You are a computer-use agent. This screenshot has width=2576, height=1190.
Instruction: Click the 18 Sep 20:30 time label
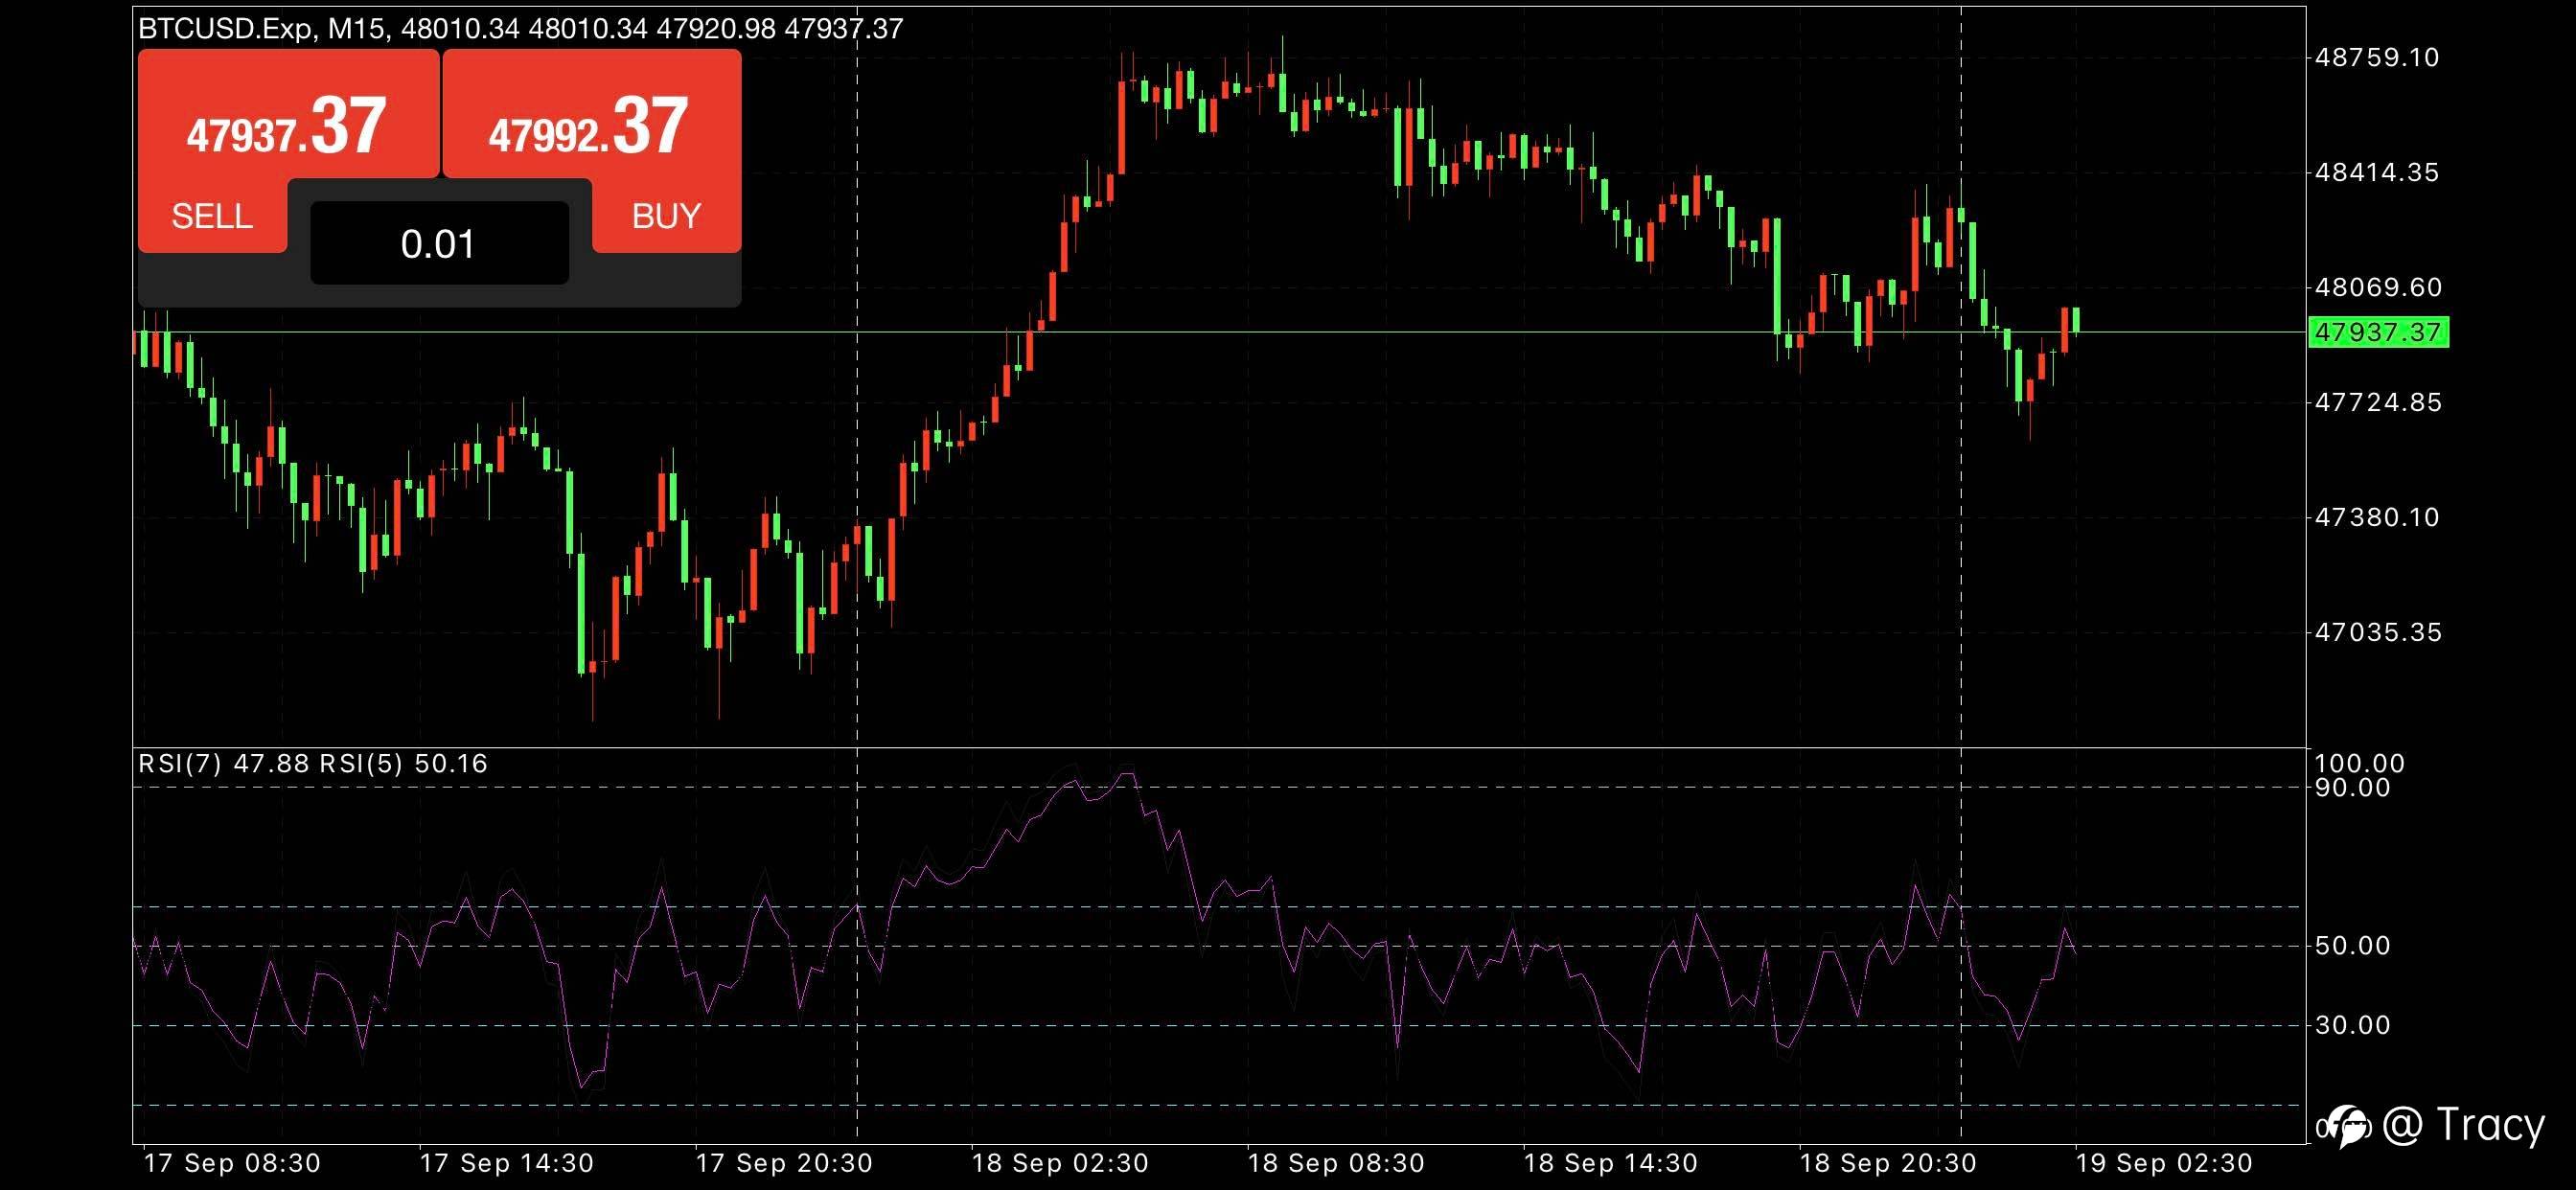pyautogui.click(x=1888, y=1164)
